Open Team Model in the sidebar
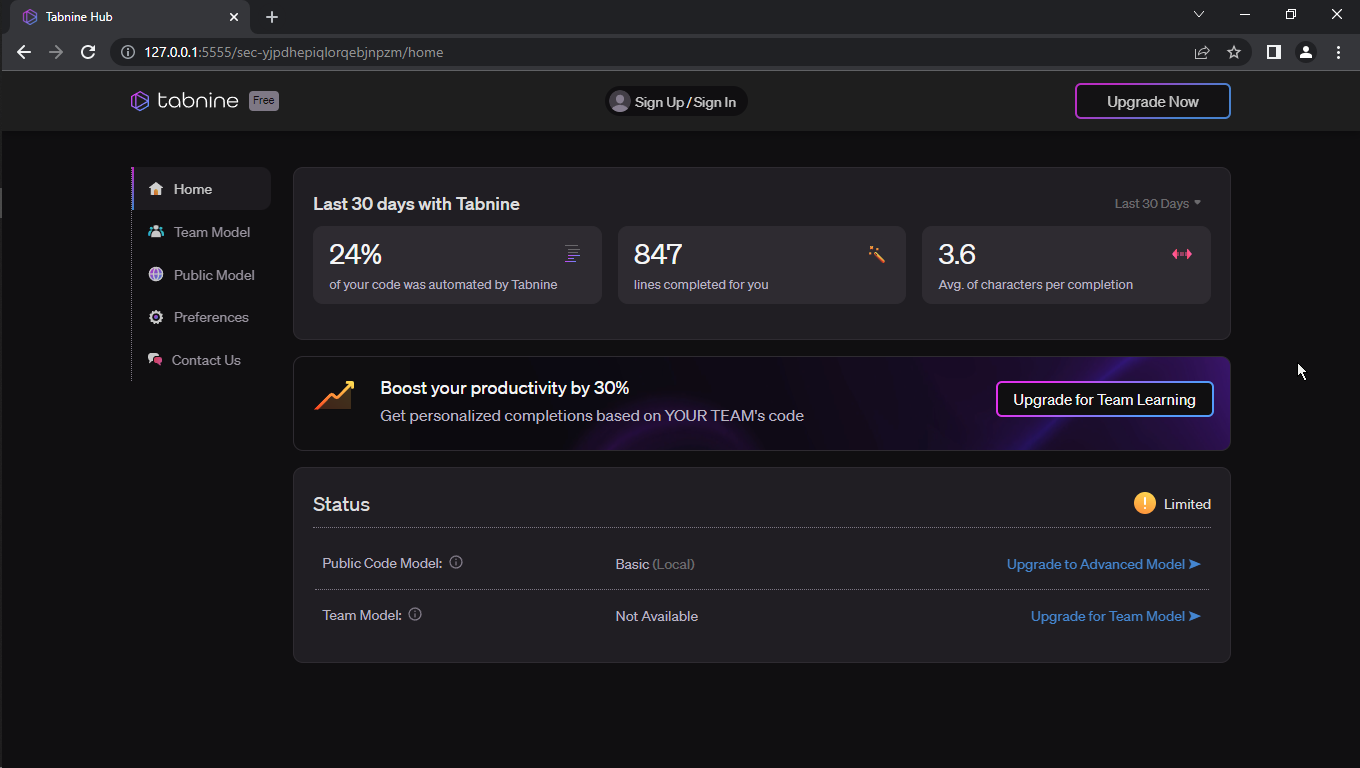This screenshot has width=1360, height=768. (201, 232)
